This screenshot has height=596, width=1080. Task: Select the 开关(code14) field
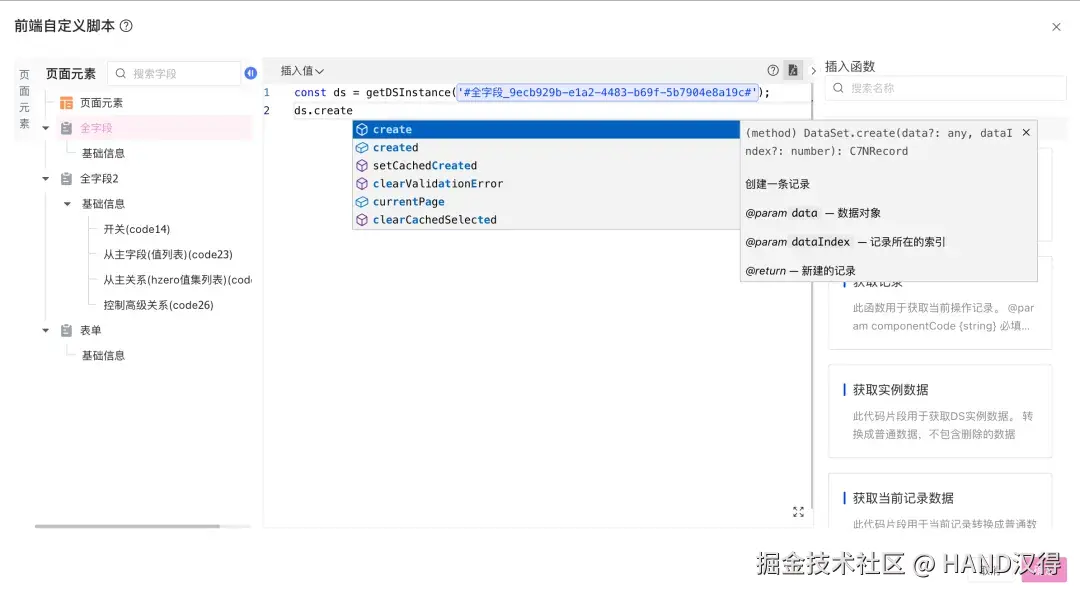(x=136, y=229)
